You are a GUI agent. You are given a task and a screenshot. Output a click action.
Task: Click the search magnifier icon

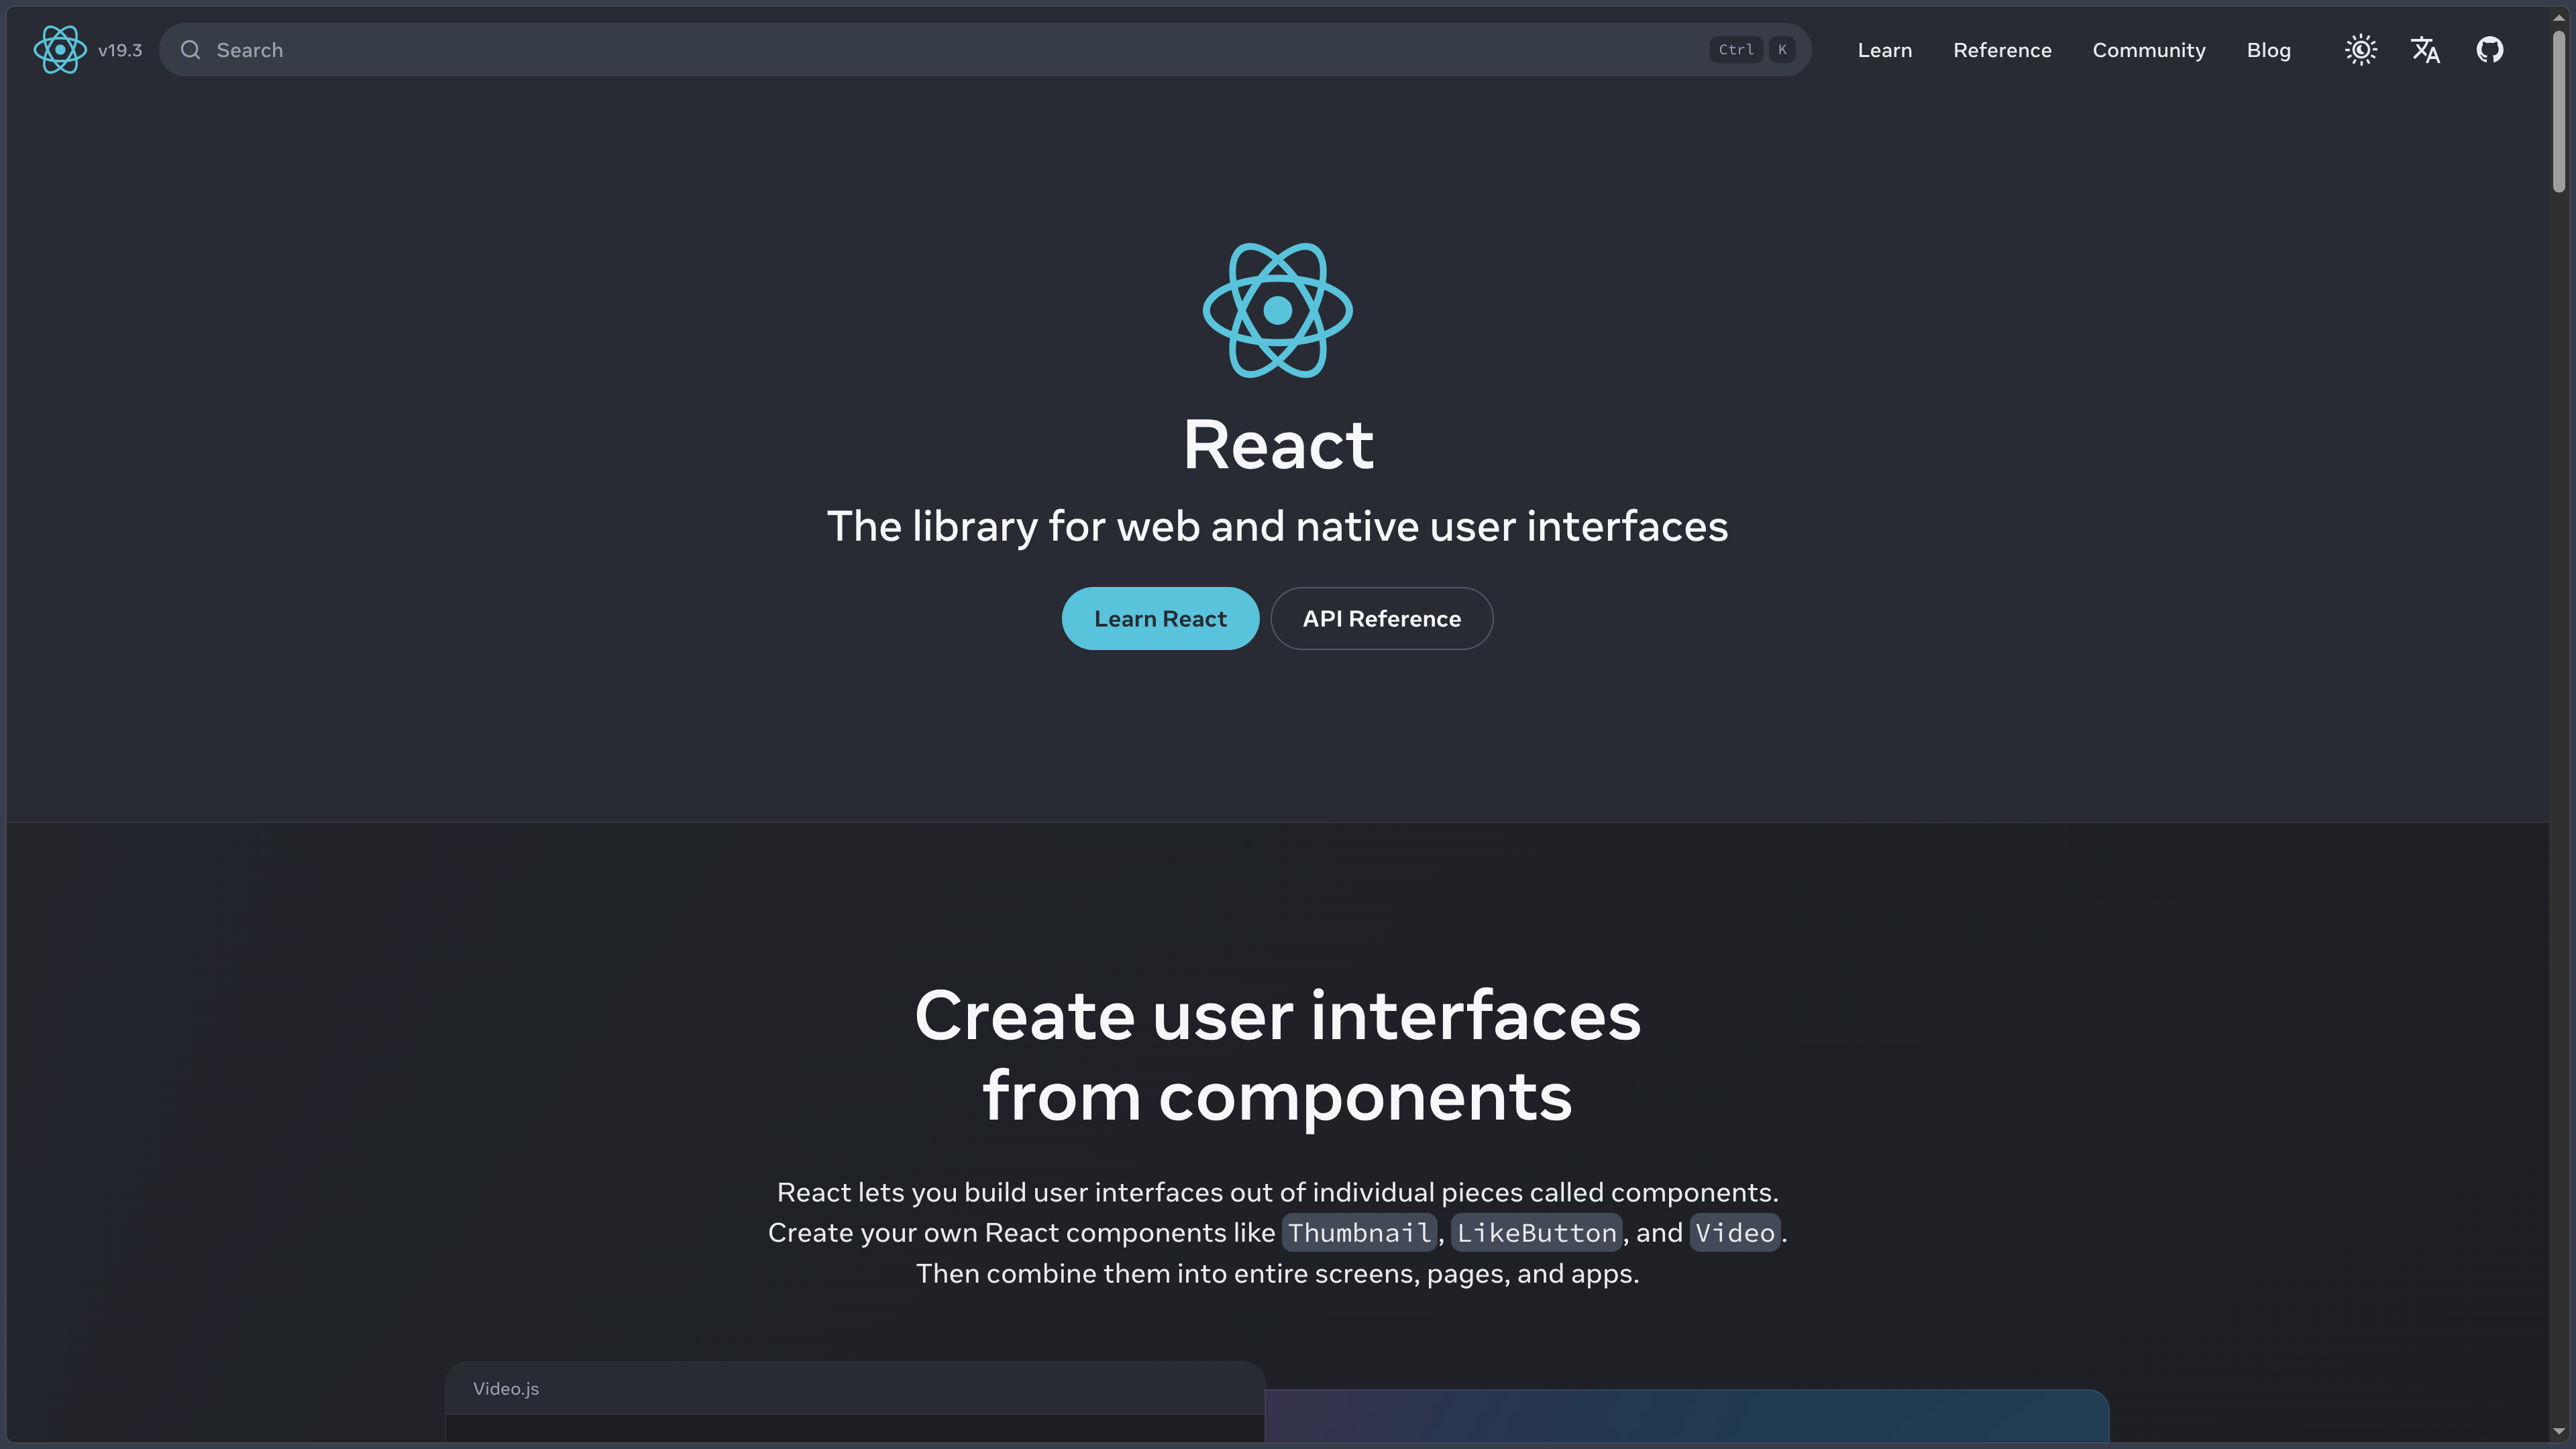190,50
